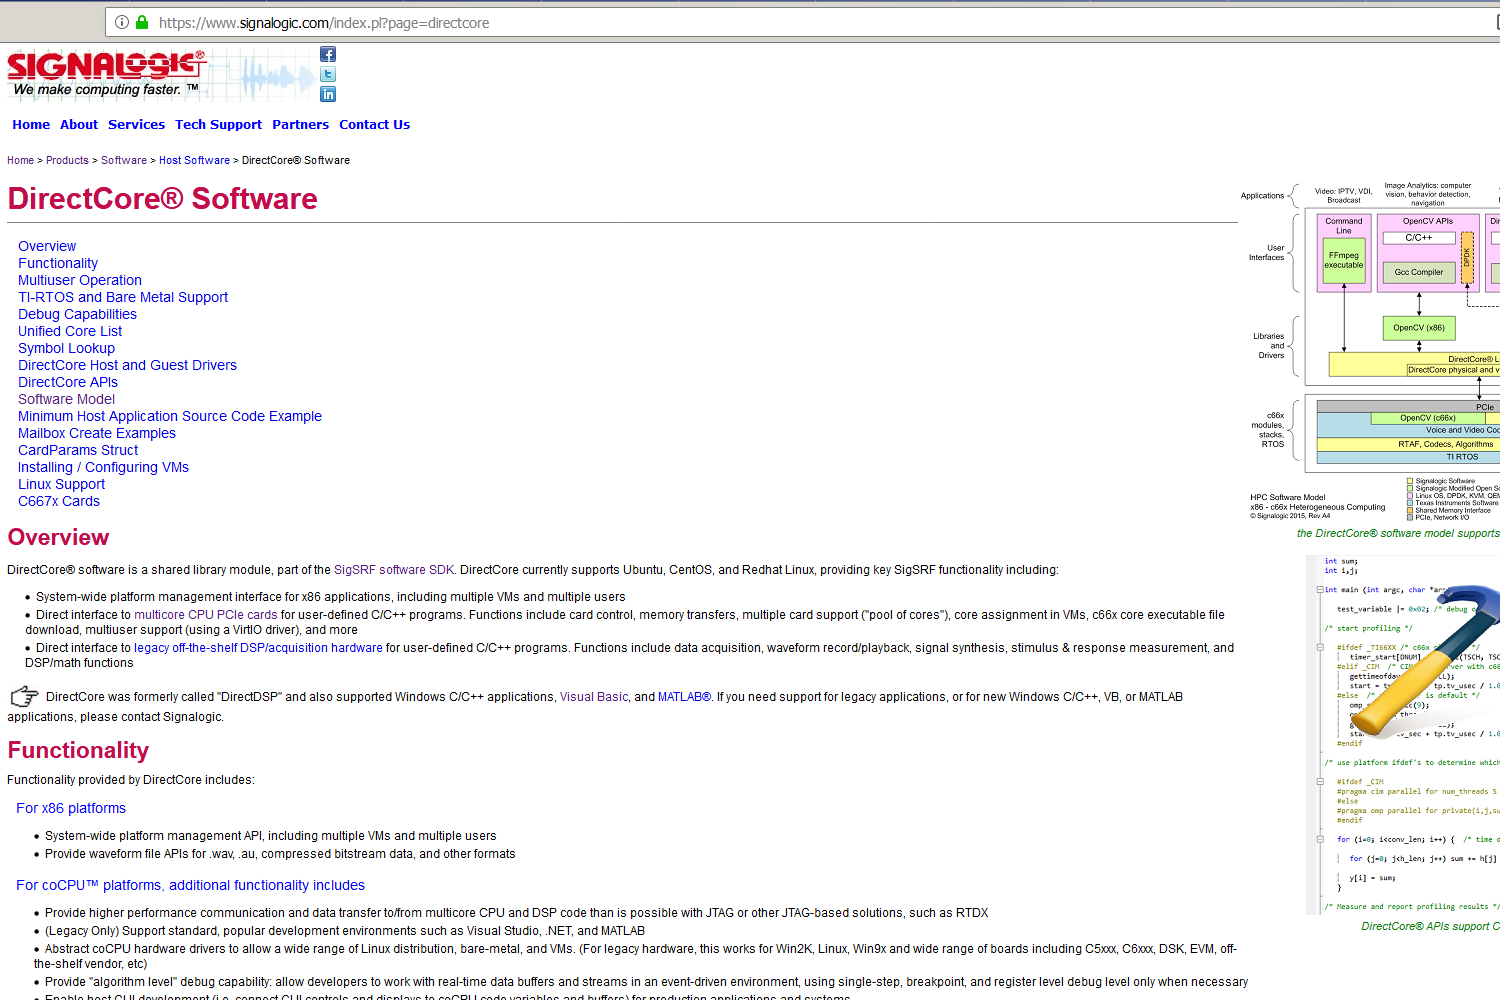The image size is (1500, 1000).
Task: Open C667x Cards link
Action: 59,501
